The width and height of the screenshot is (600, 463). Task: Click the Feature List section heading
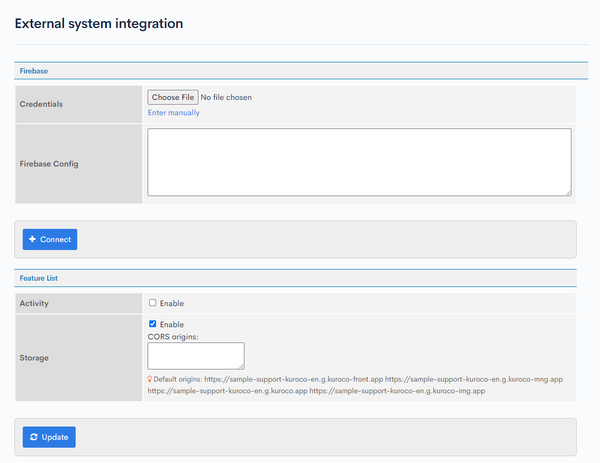(x=39, y=278)
